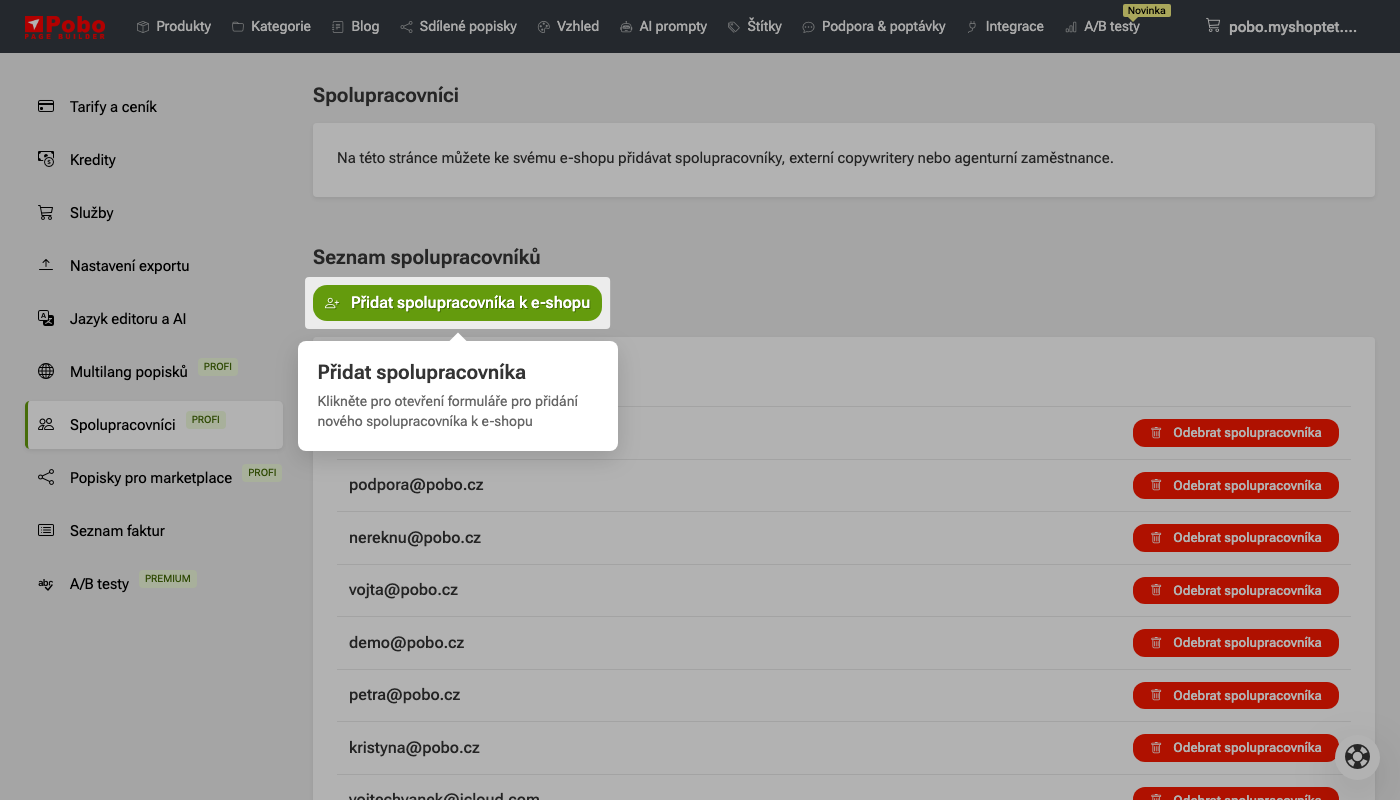Screen dimensions: 1400x800
Task: Click the shopping cart icon beside Služby
Action: [46, 213]
